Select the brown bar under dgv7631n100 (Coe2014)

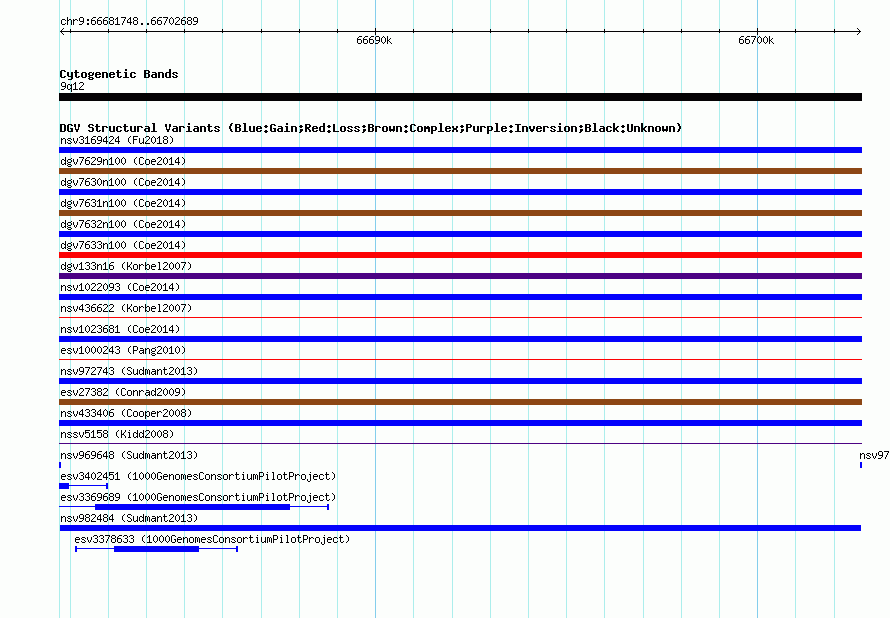460,213
